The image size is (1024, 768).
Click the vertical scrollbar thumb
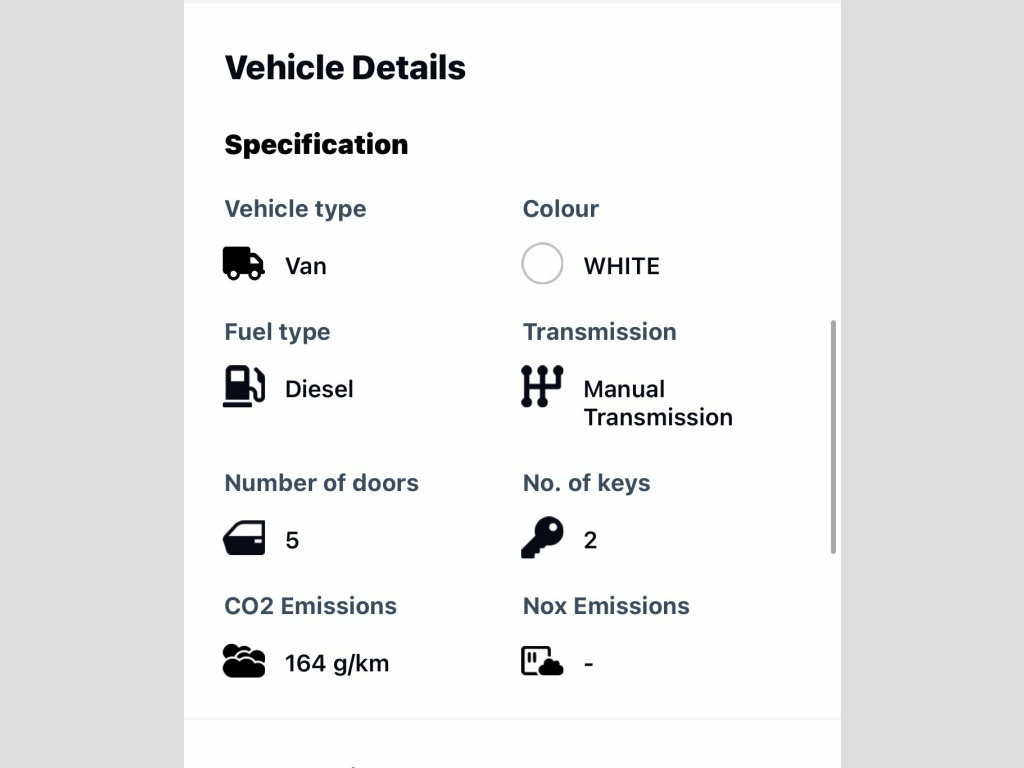coord(833,437)
